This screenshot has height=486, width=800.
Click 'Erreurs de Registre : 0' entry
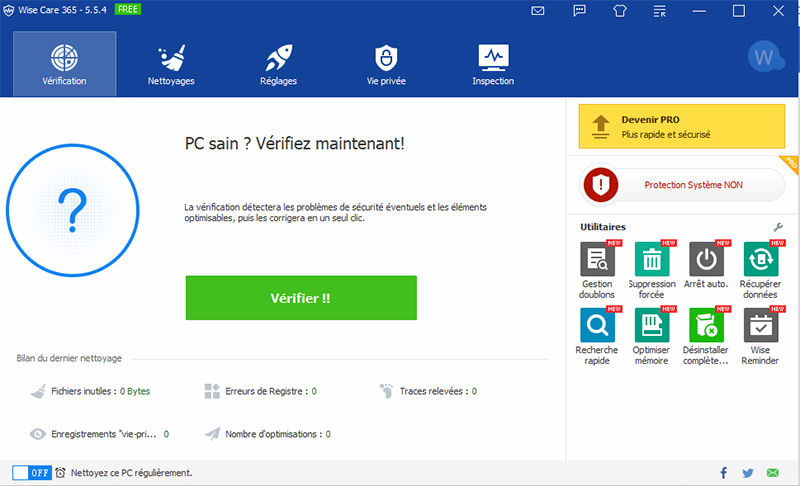271,391
